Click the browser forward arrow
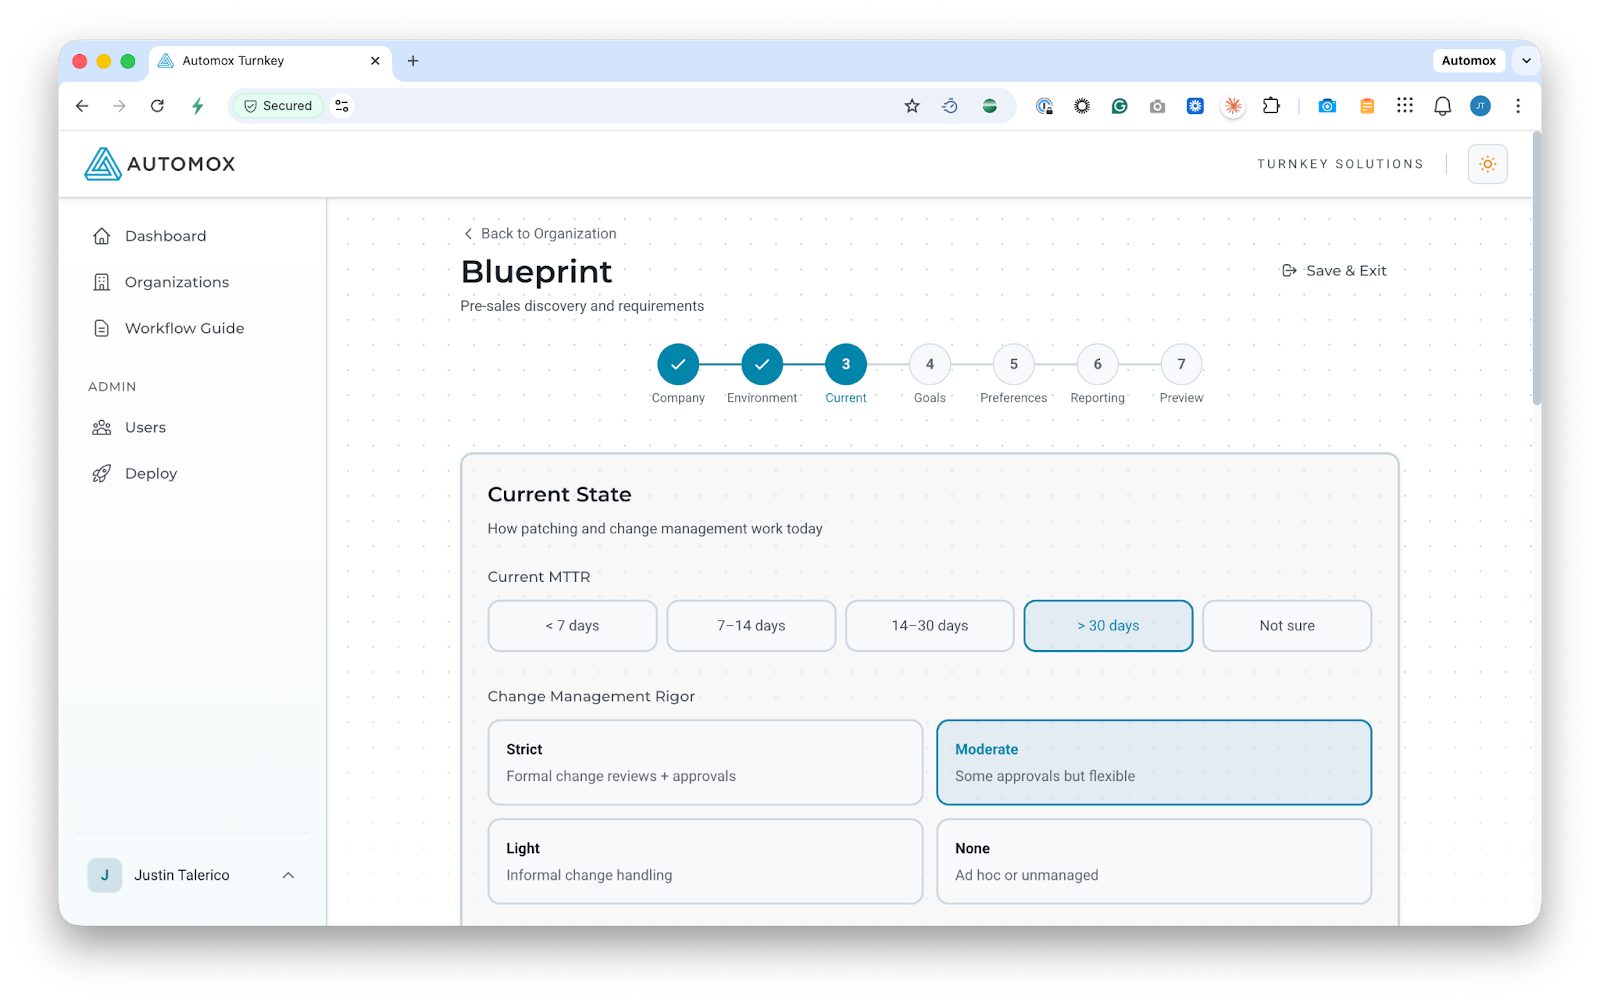This screenshot has width=1600, height=1003. click(119, 106)
